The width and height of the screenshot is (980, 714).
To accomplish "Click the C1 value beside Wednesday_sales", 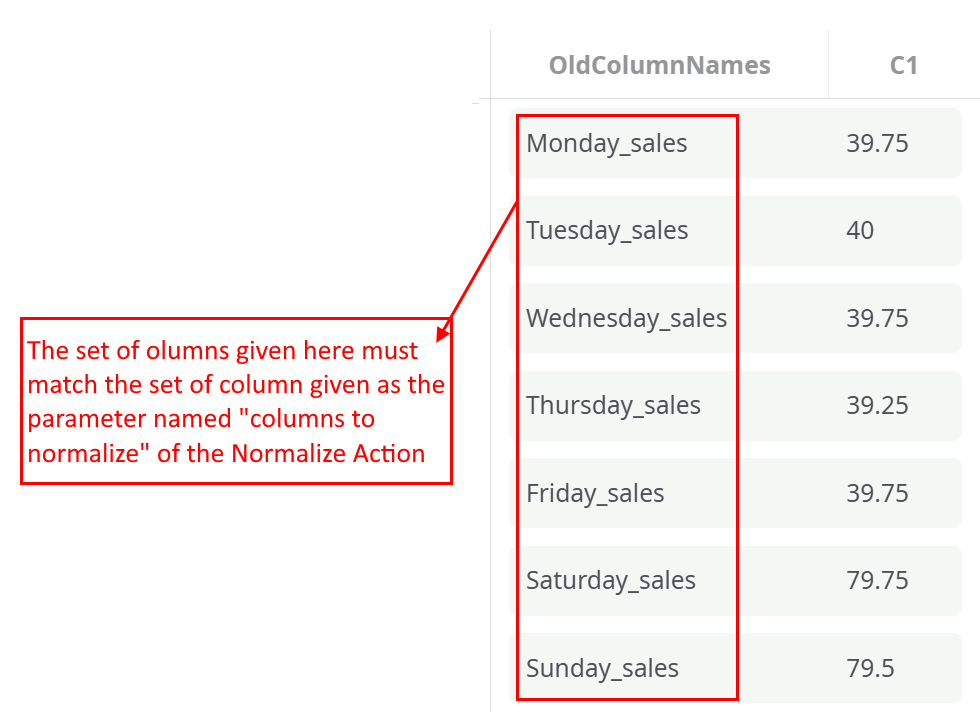I will click(x=877, y=319).
